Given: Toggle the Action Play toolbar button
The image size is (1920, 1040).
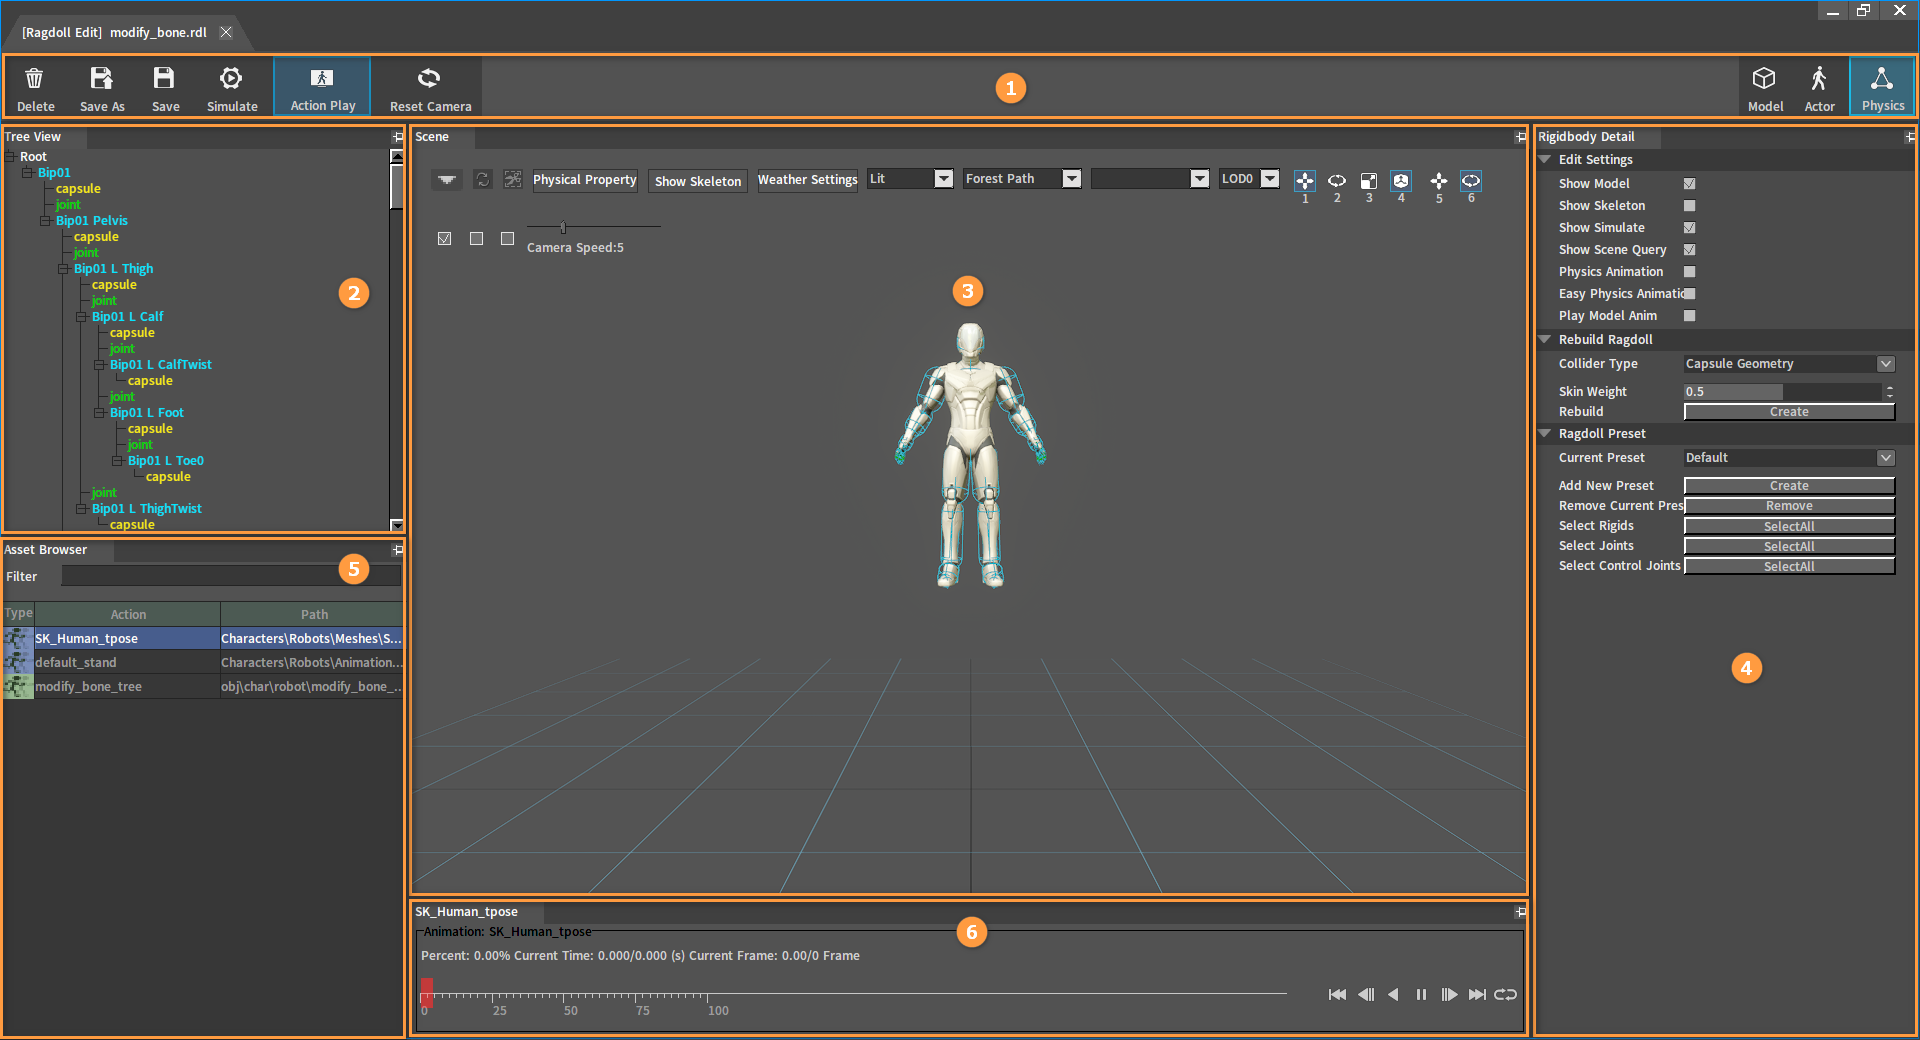Looking at the screenshot, I should point(322,87).
